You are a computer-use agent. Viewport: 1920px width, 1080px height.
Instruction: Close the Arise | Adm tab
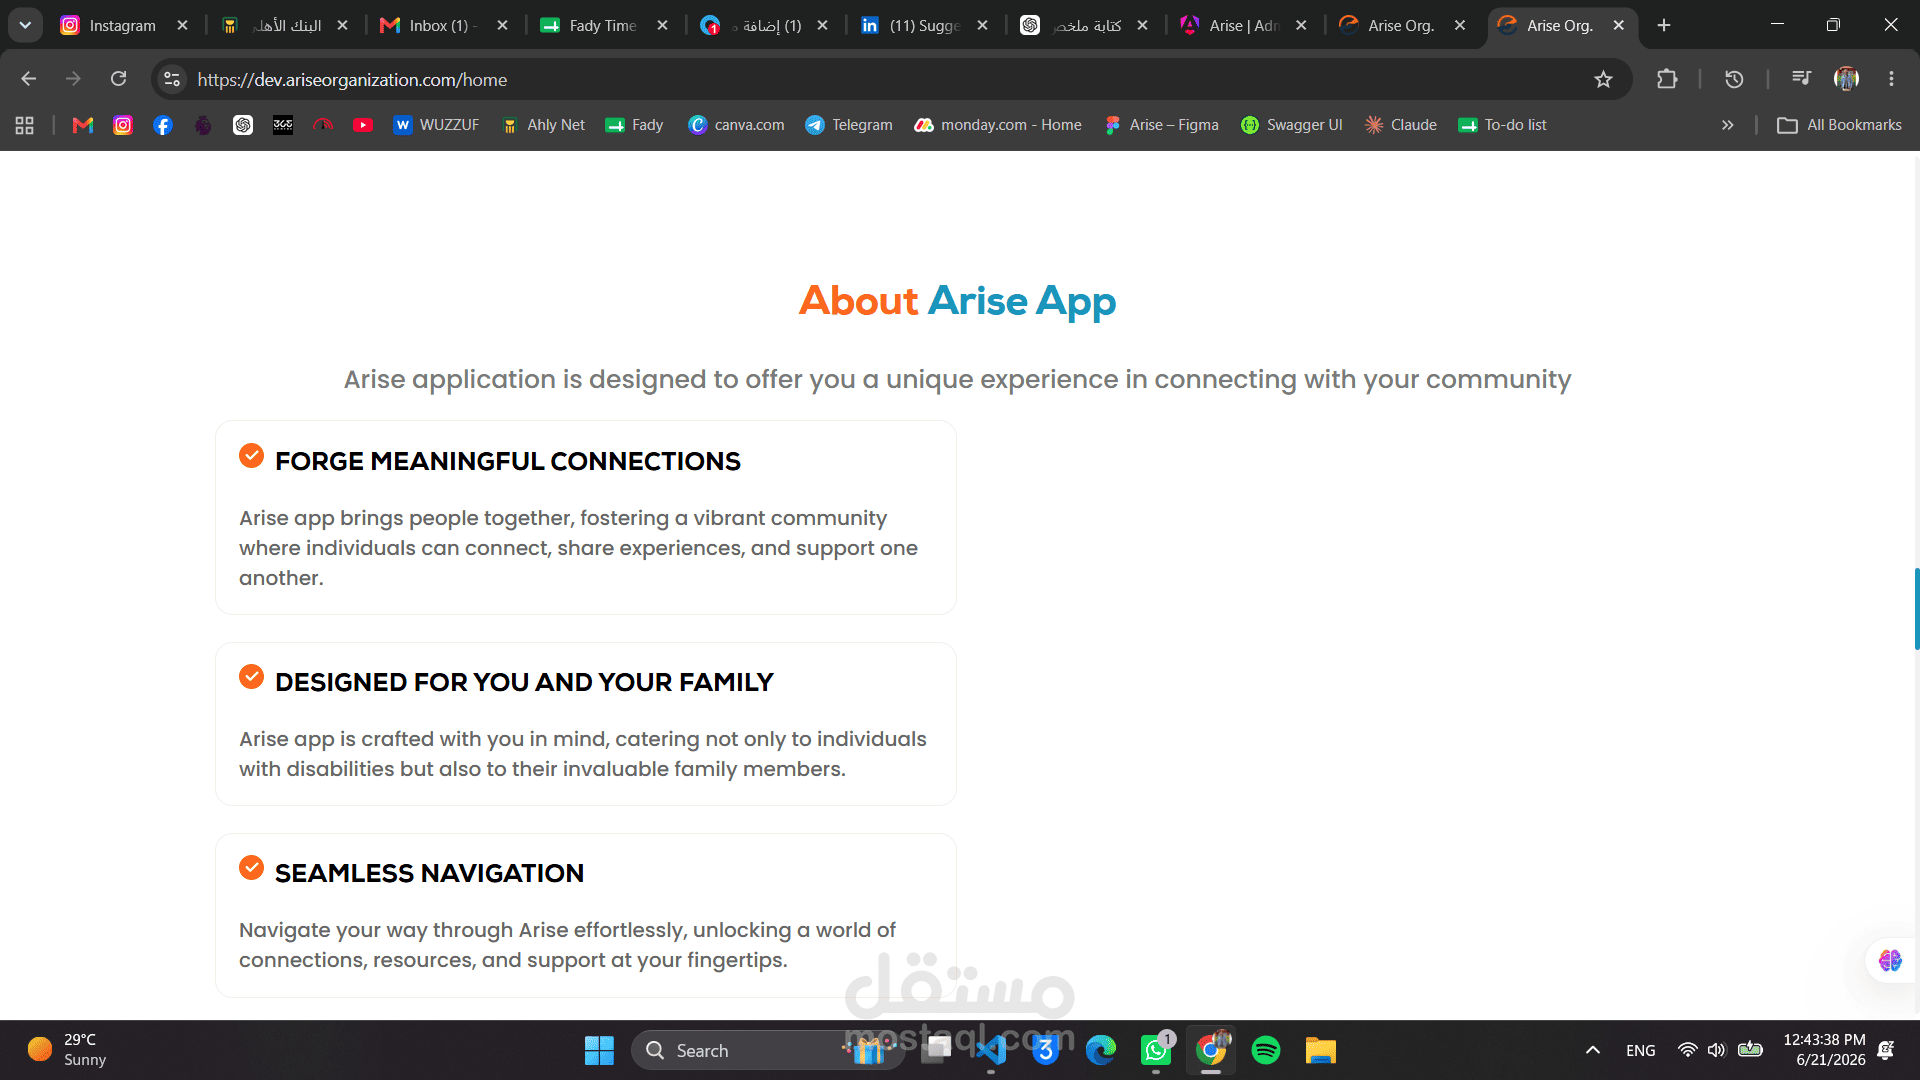(1301, 25)
